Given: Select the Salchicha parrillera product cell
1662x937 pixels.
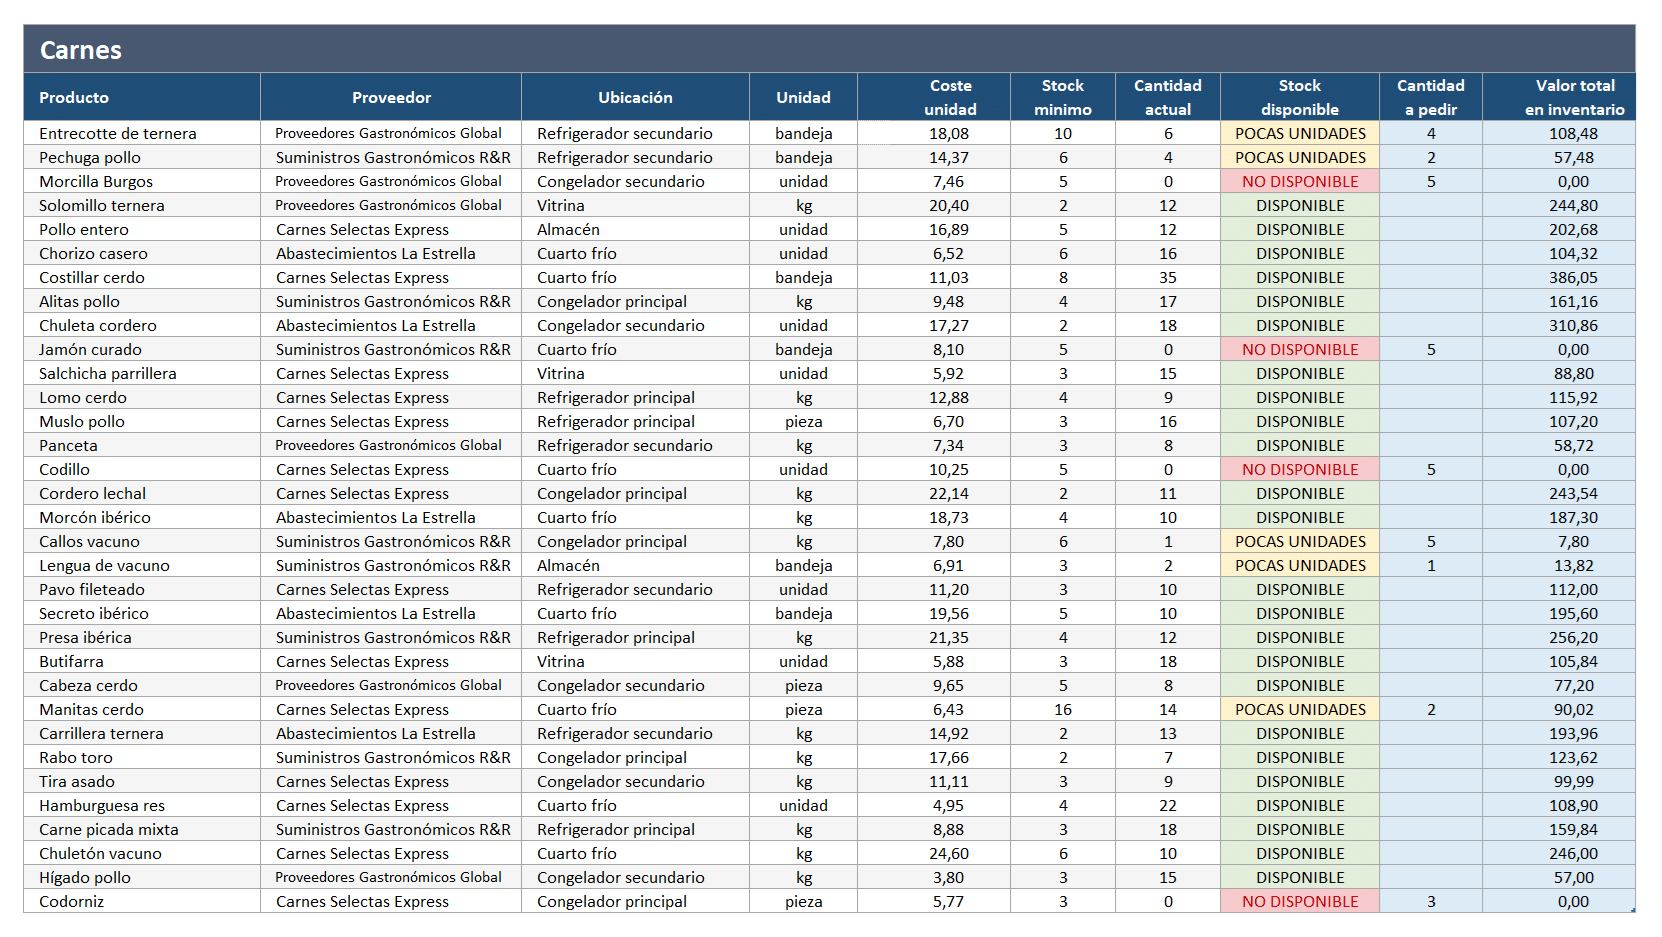Looking at the screenshot, I should click(x=142, y=373).
